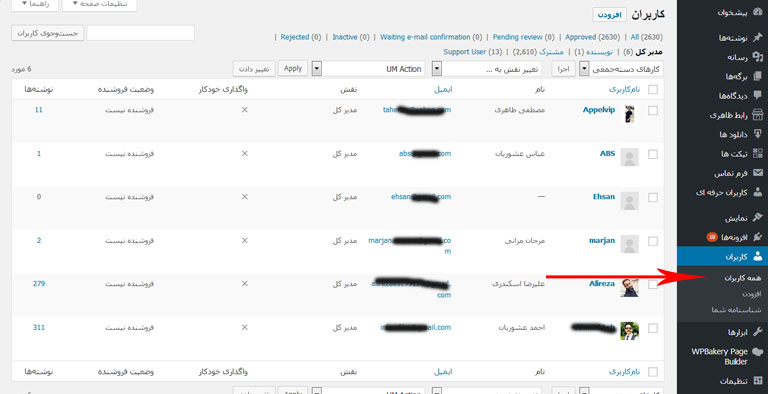Open the کاربران حرفه ای person icon
The image size is (768, 394).
click(757, 192)
